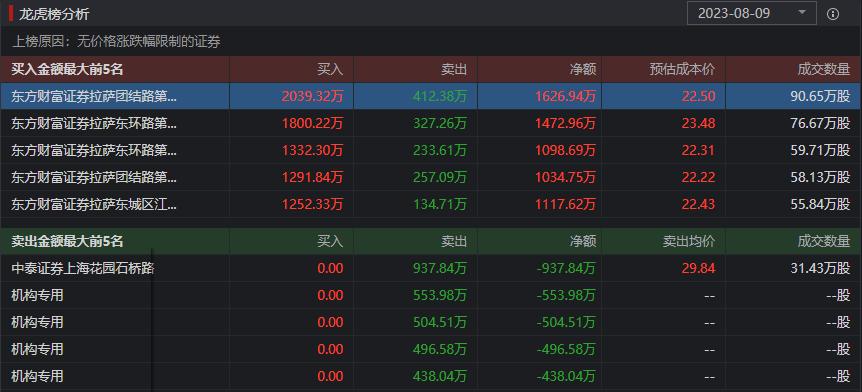The image size is (862, 392).
Task: Click the 23.48 estimated cost cell
Action: (x=699, y=123)
